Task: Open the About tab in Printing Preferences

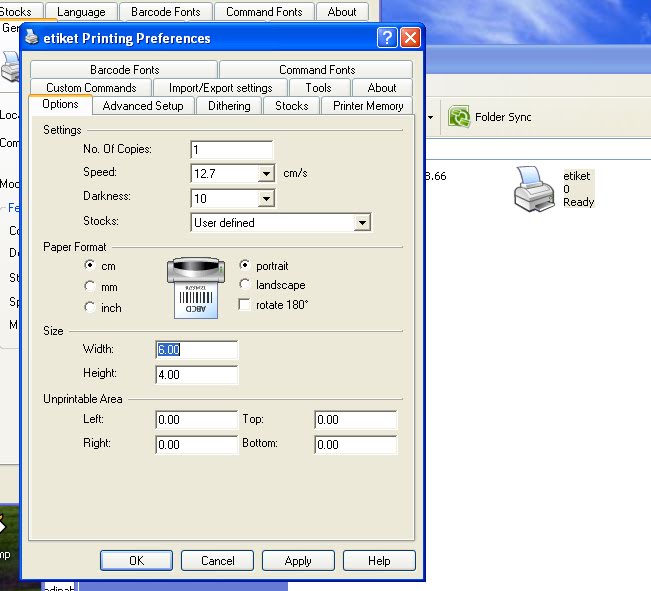Action: (x=382, y=88)
